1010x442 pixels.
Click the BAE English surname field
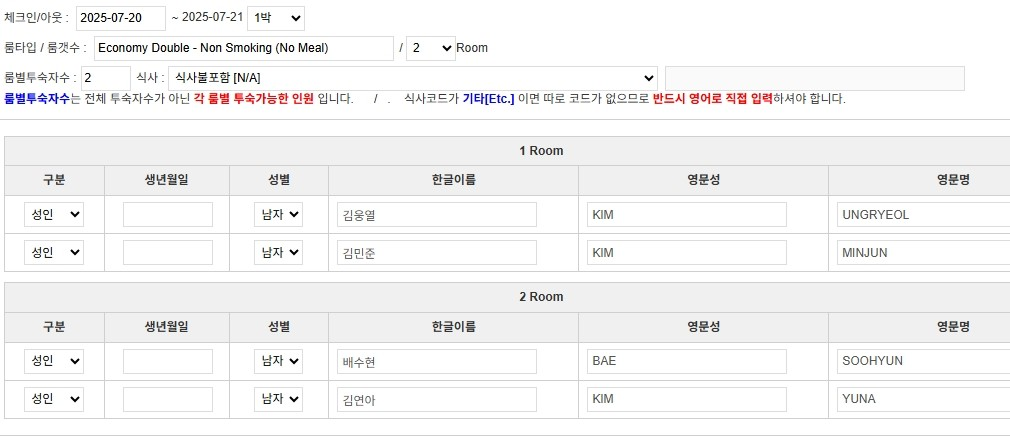[x=686, y=361]
